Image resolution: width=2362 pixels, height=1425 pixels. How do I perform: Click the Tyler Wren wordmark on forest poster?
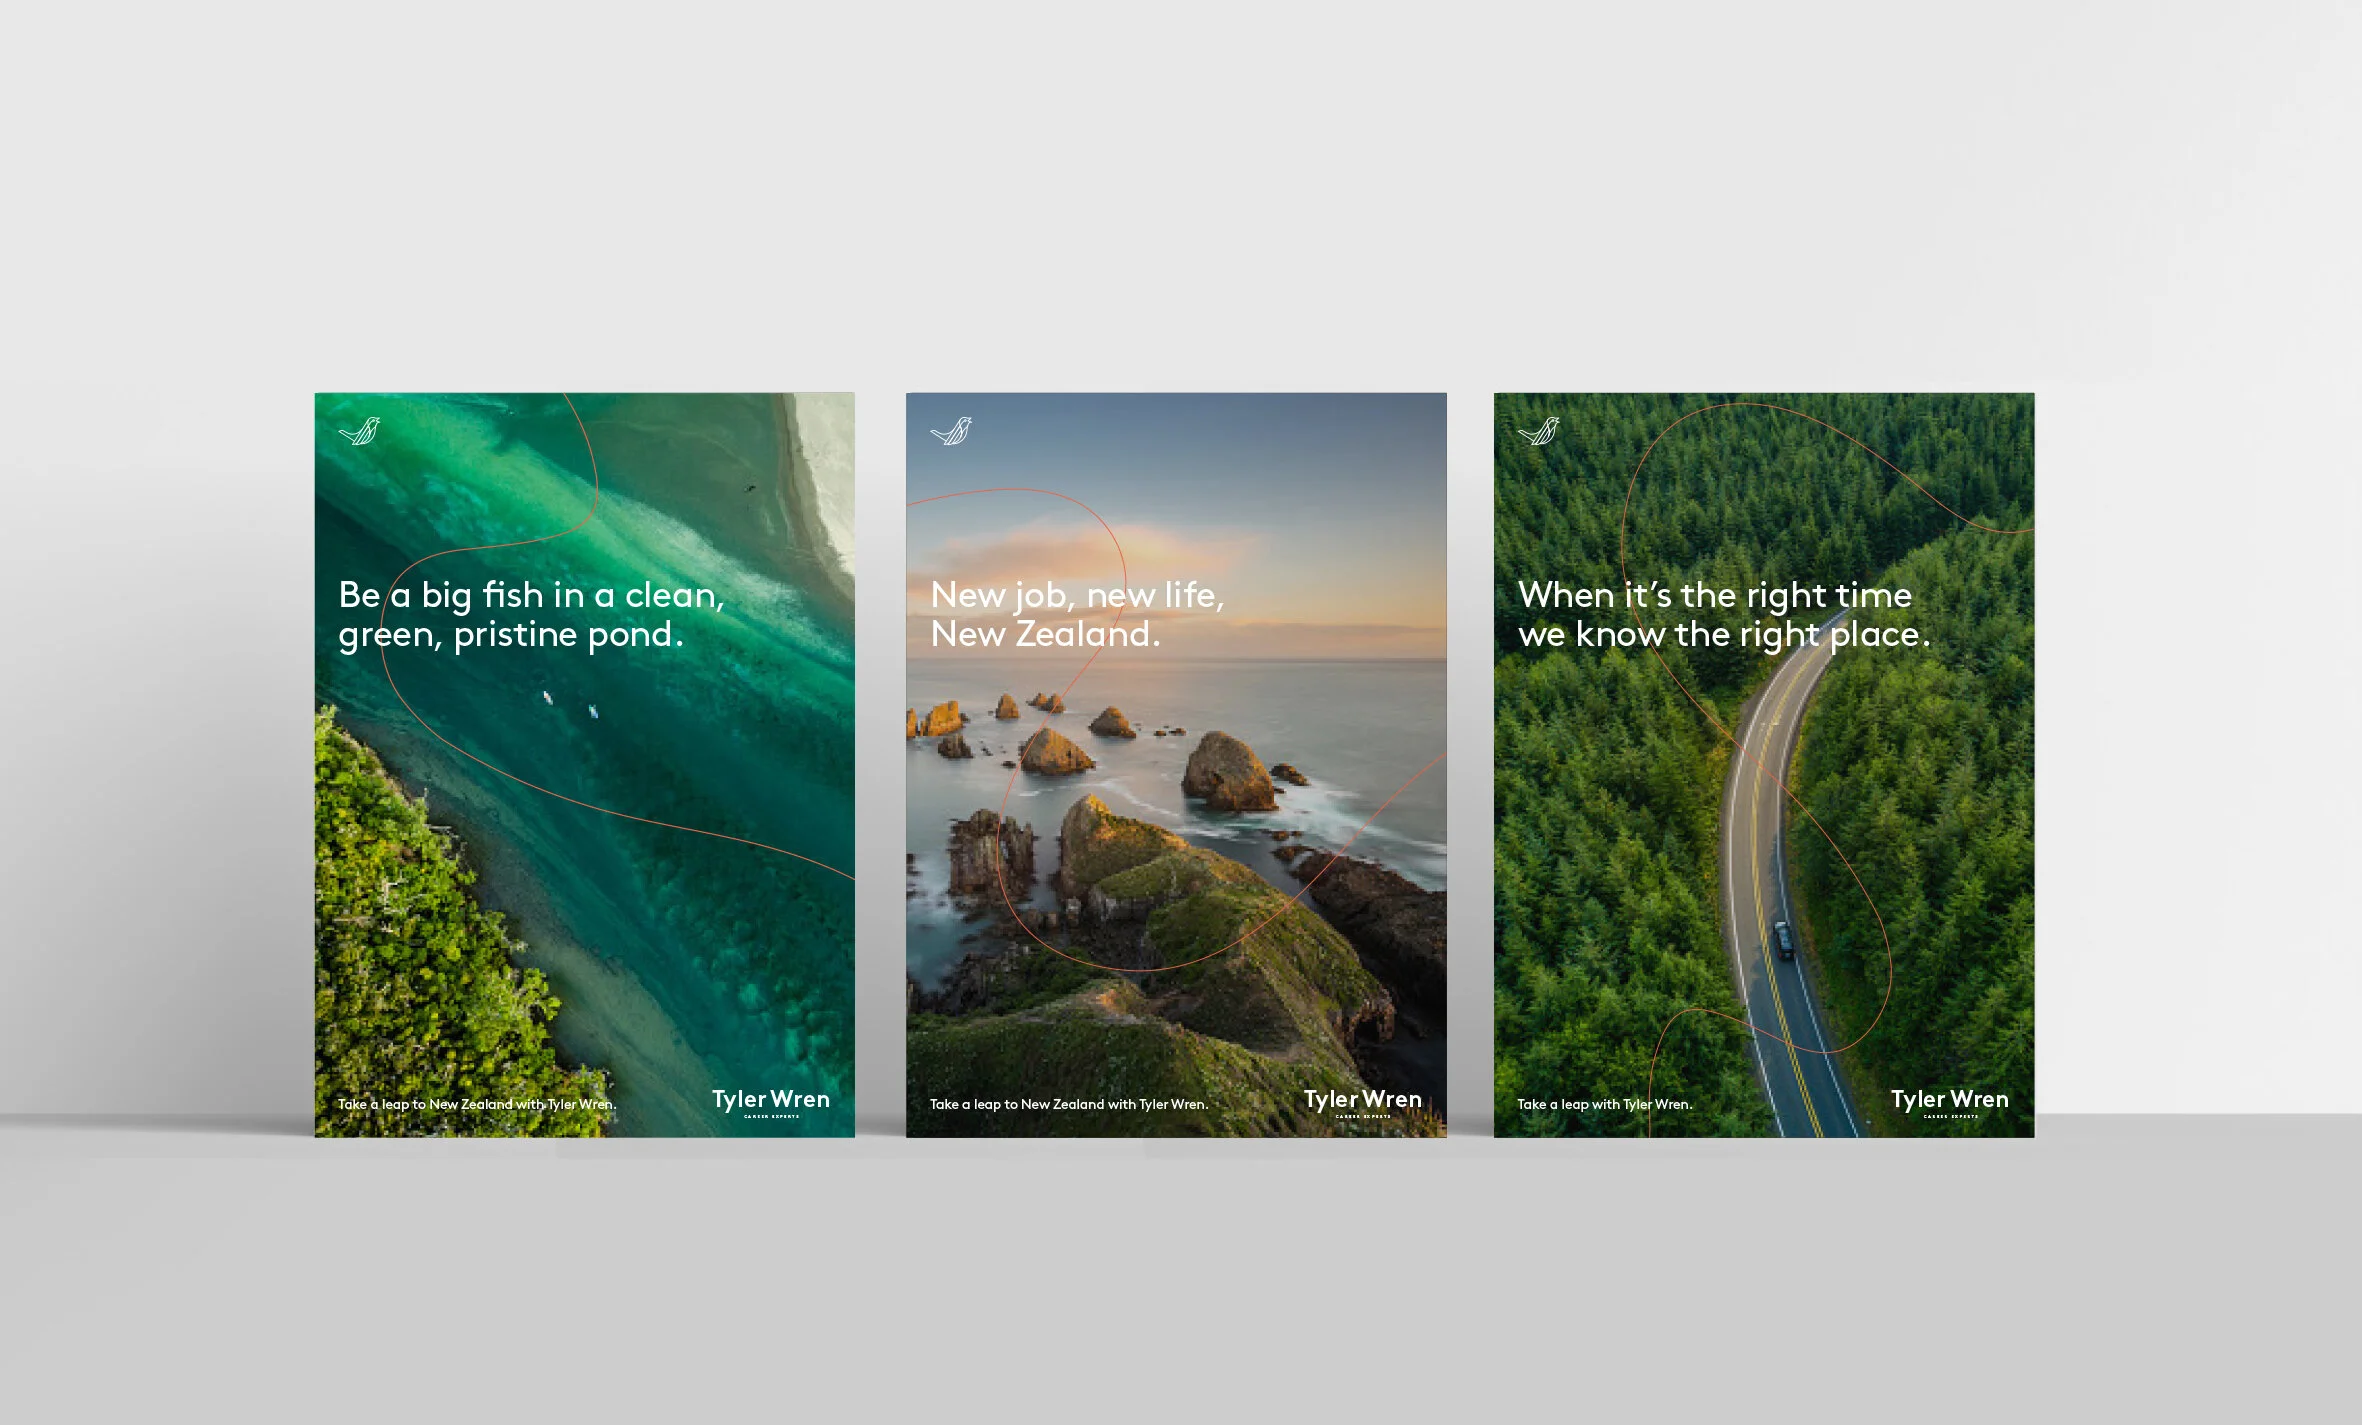[1949, 1100]
